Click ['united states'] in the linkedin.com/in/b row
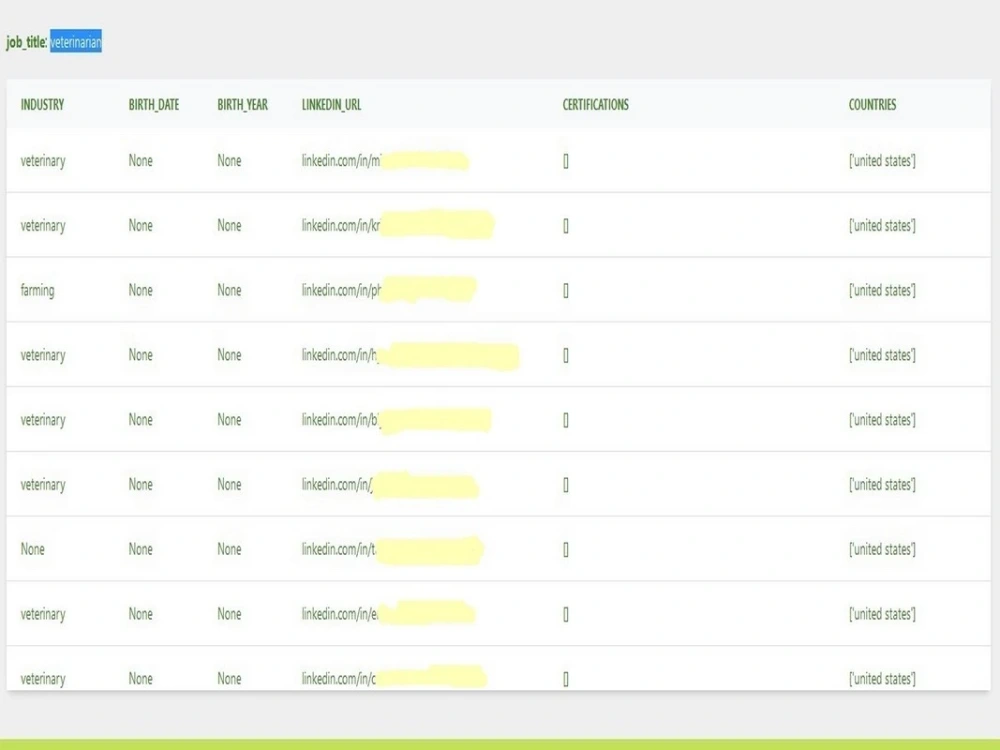 pyautogui.click(x=882, y=420)
